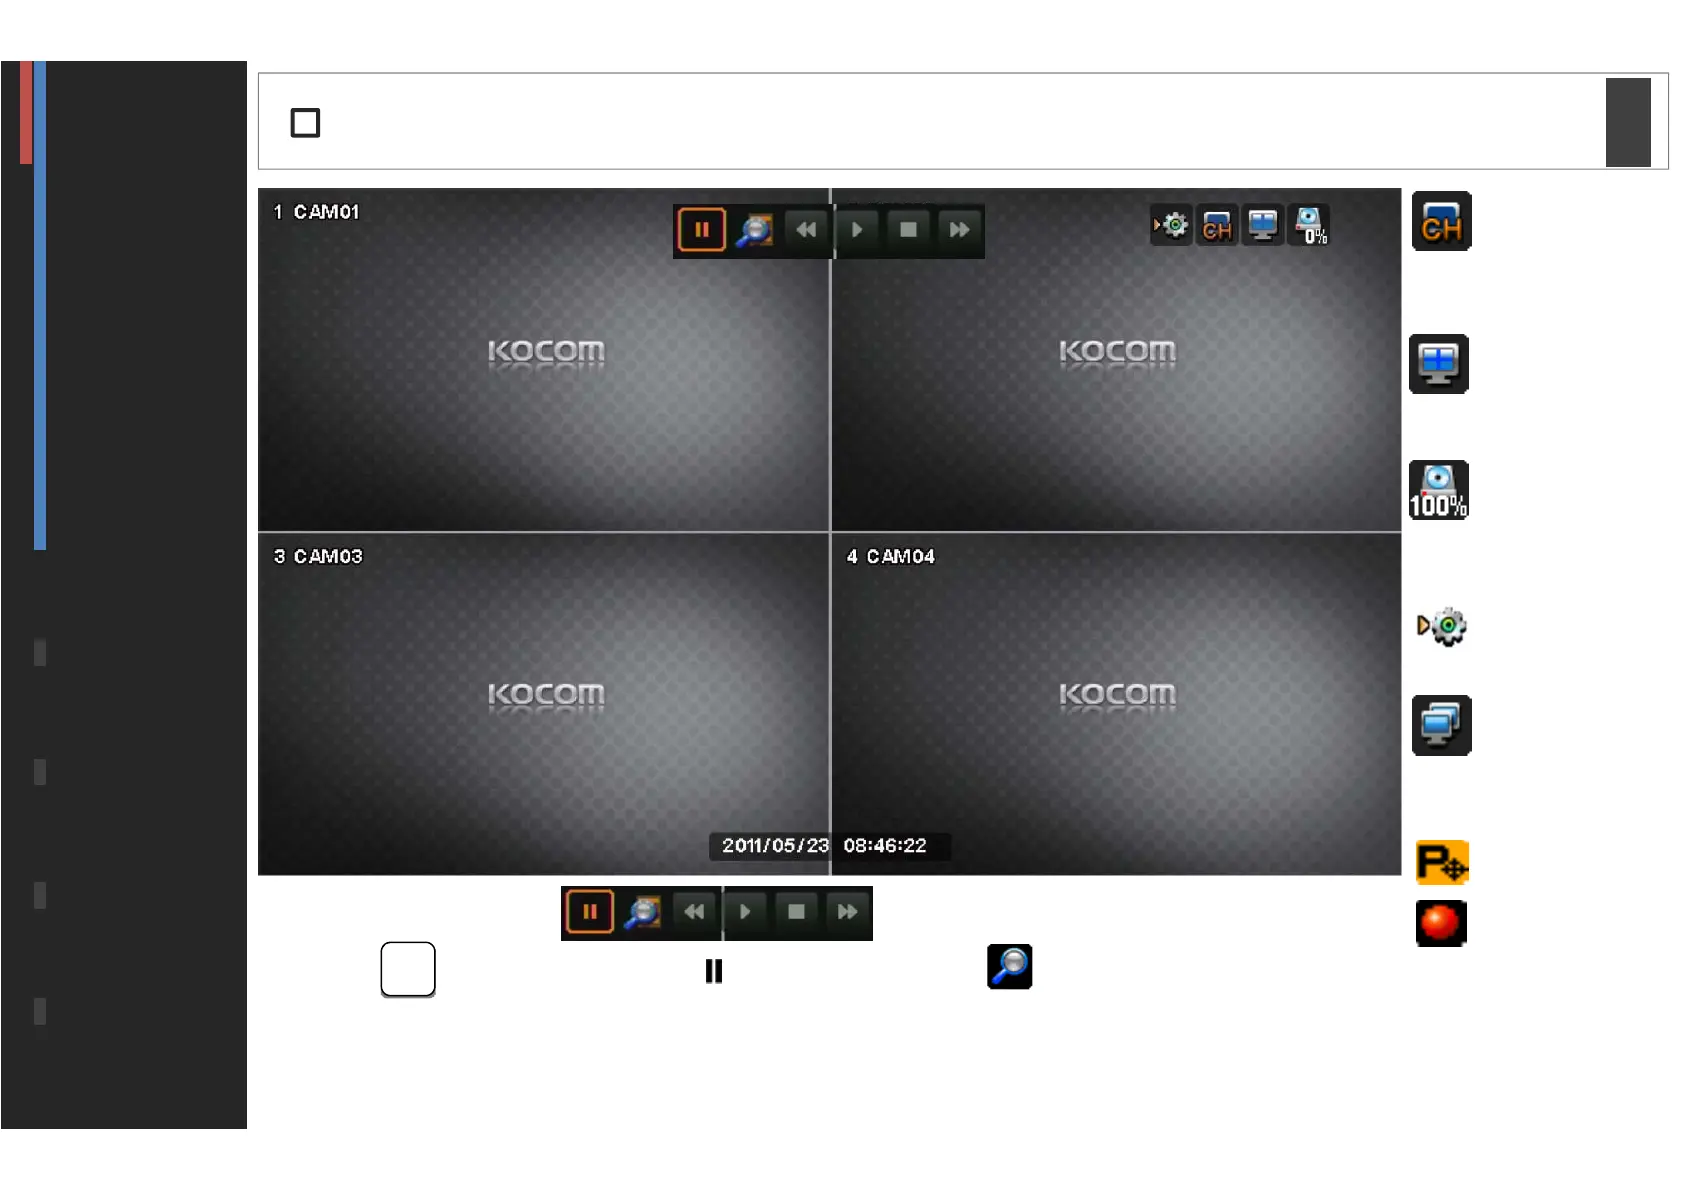The image size is (1684, 1190).
Task: Tick the empty square in the top header box
Action: (x=305, y=123)
